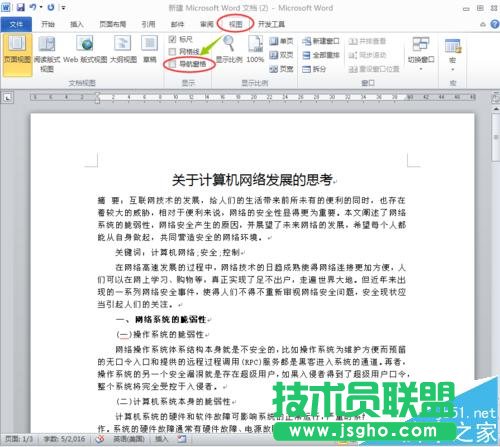The width and height of the screenshot is (500, 447).
Task: Open the 切换窗口 (Switch Windows) dropdown
Action: [x=421, y=53]
